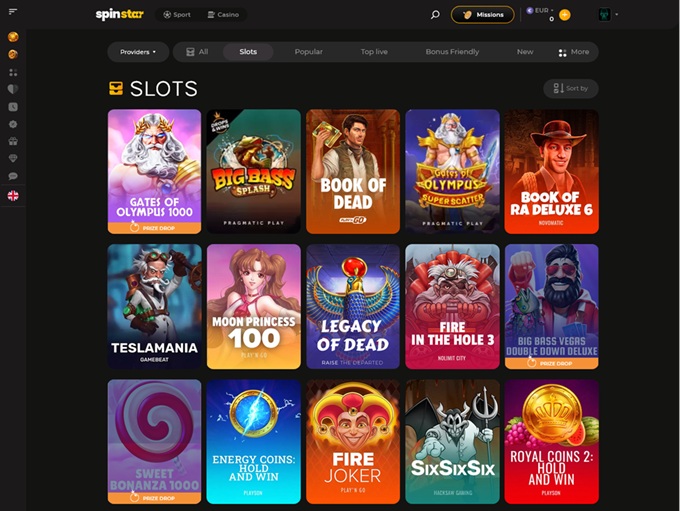Select the Top live tab
The width and height of the screenshot is (680, 511).
(374, 52)
